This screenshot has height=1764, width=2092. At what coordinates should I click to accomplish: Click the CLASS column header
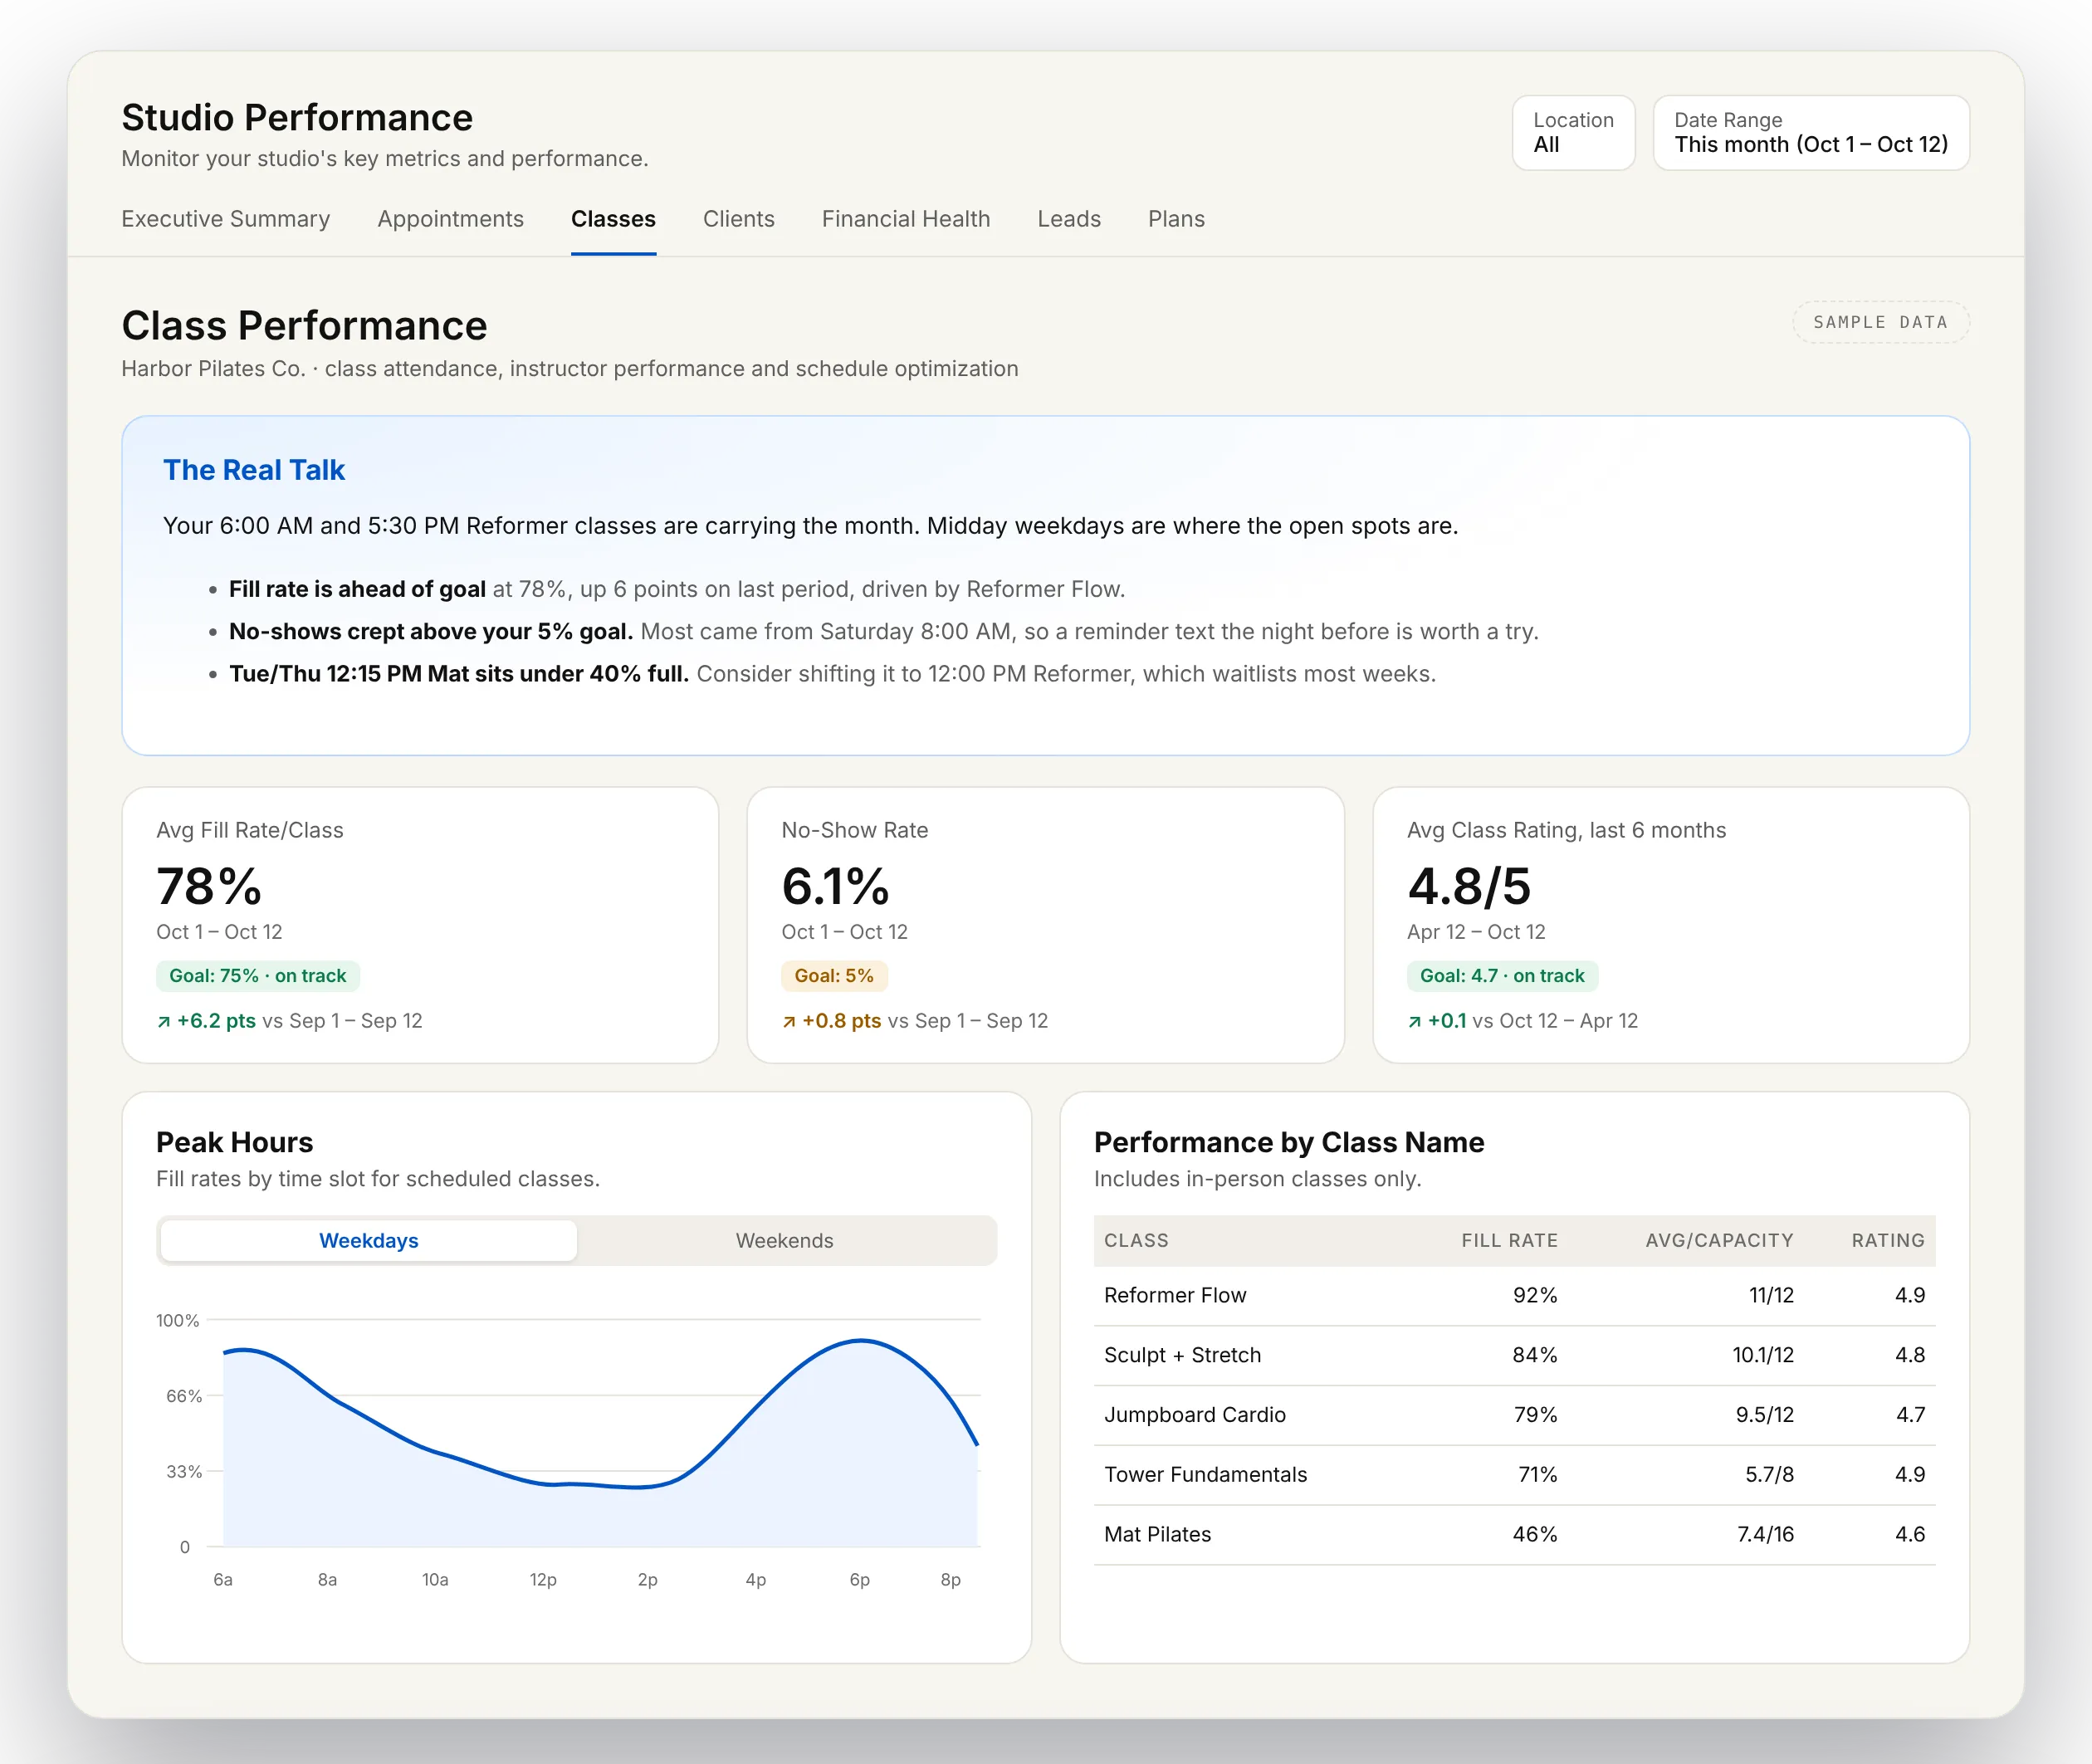1136,1240
